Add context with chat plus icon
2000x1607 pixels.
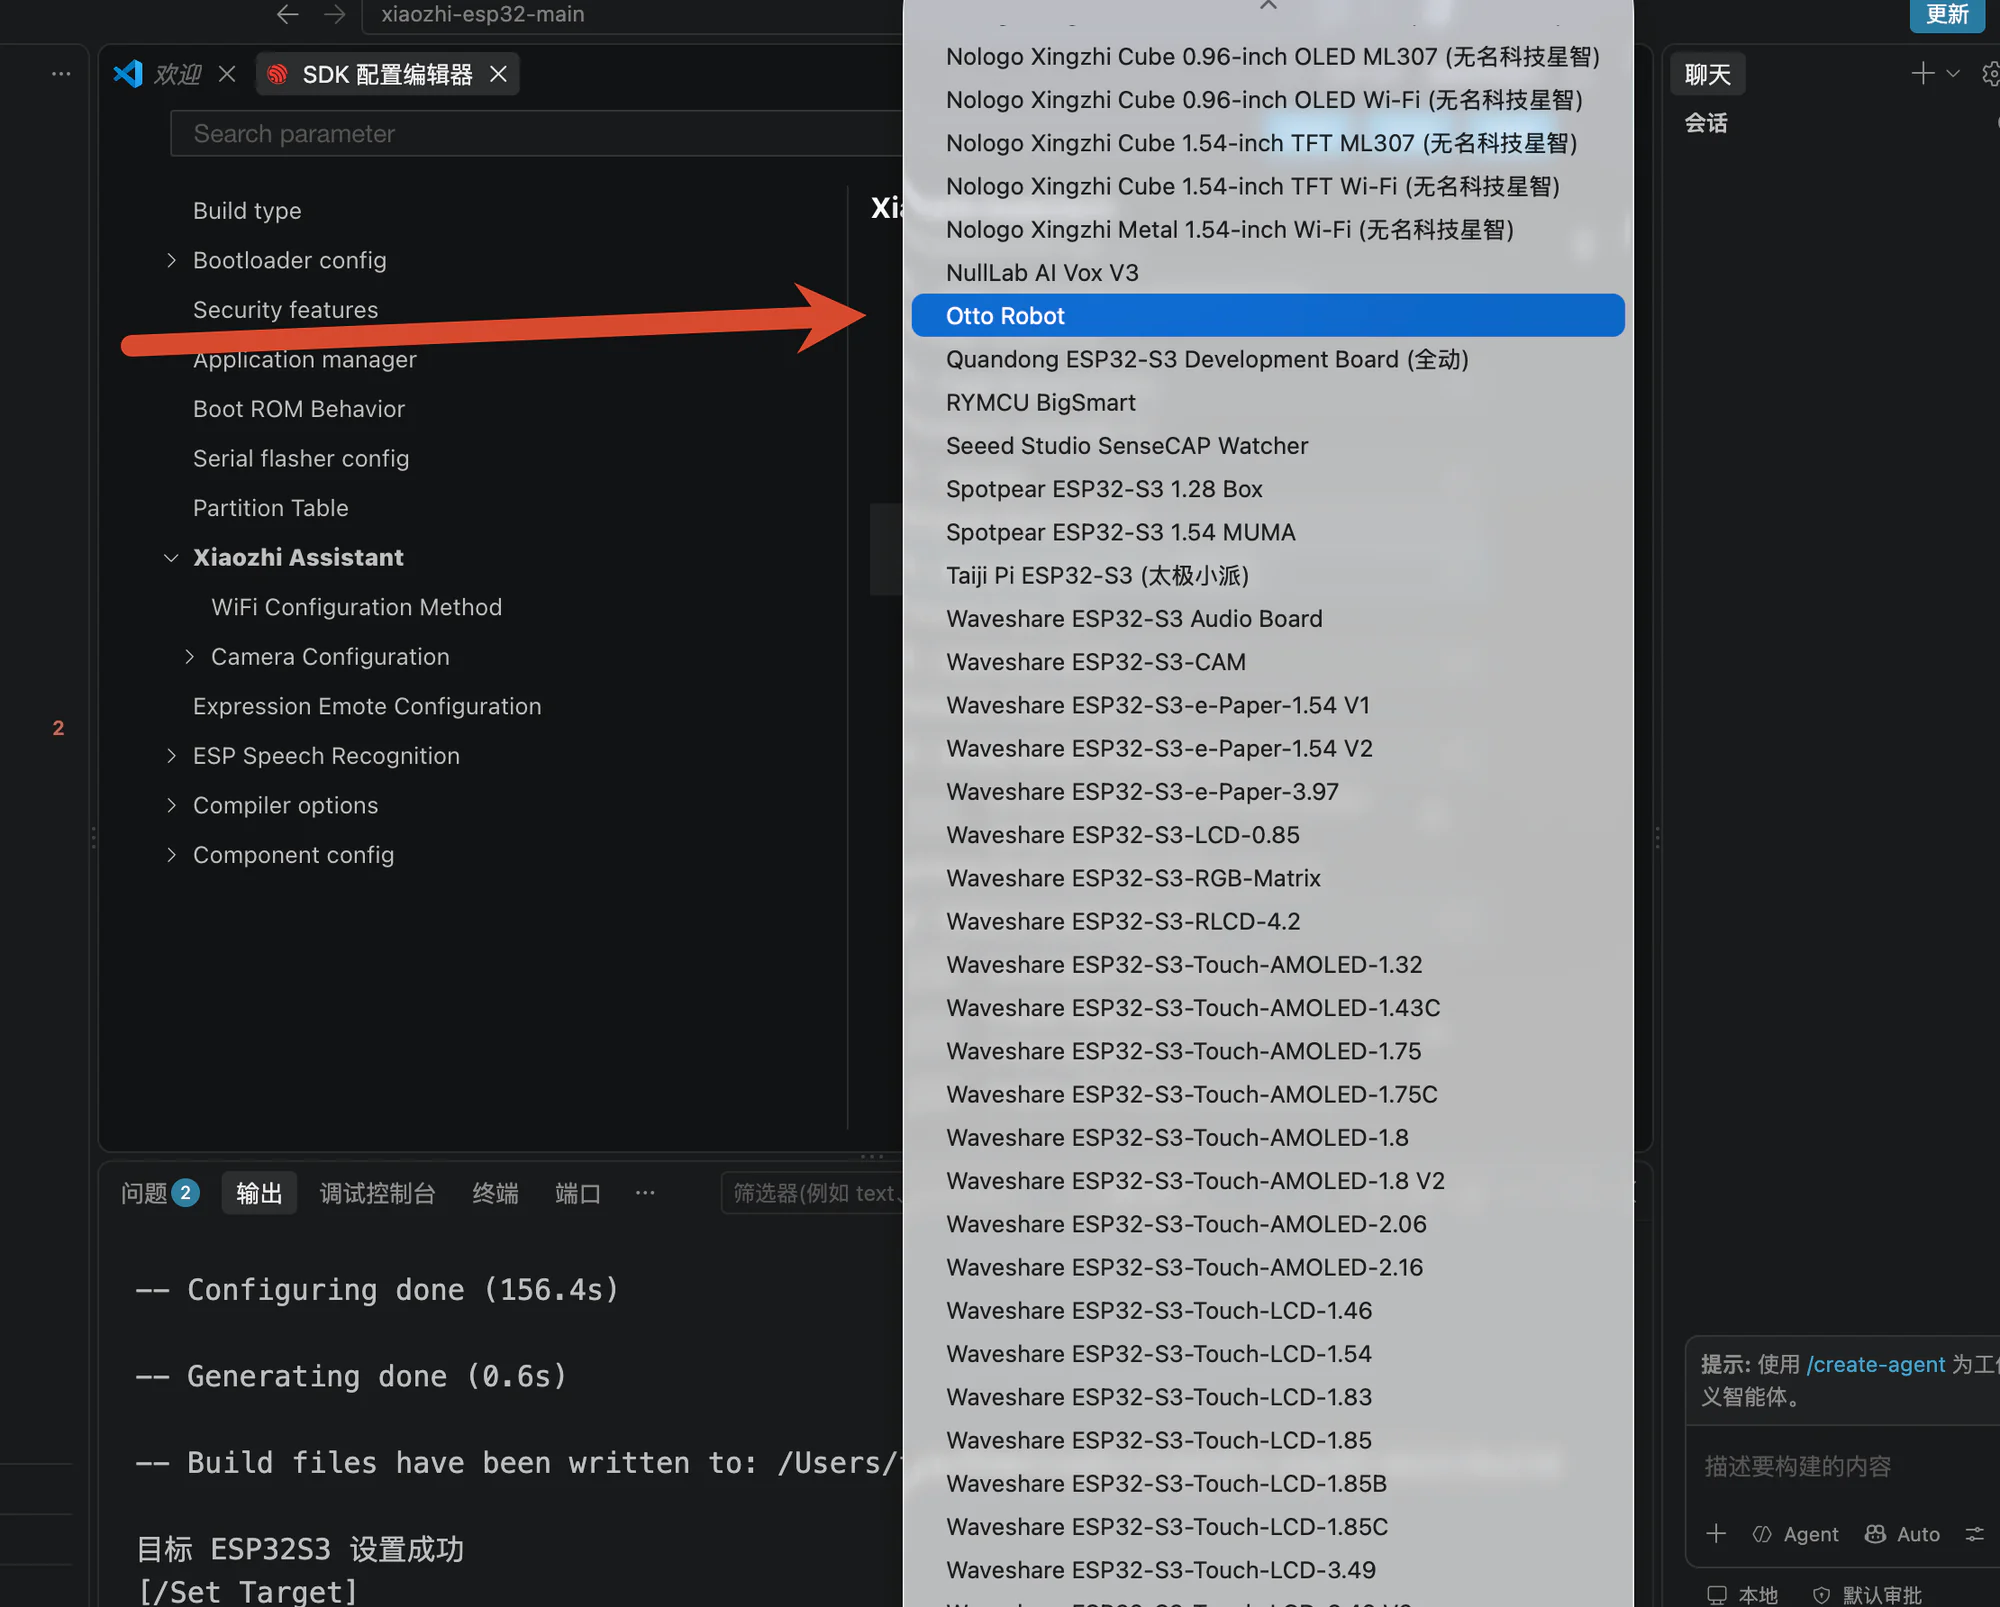[x=1716, y=1533]
